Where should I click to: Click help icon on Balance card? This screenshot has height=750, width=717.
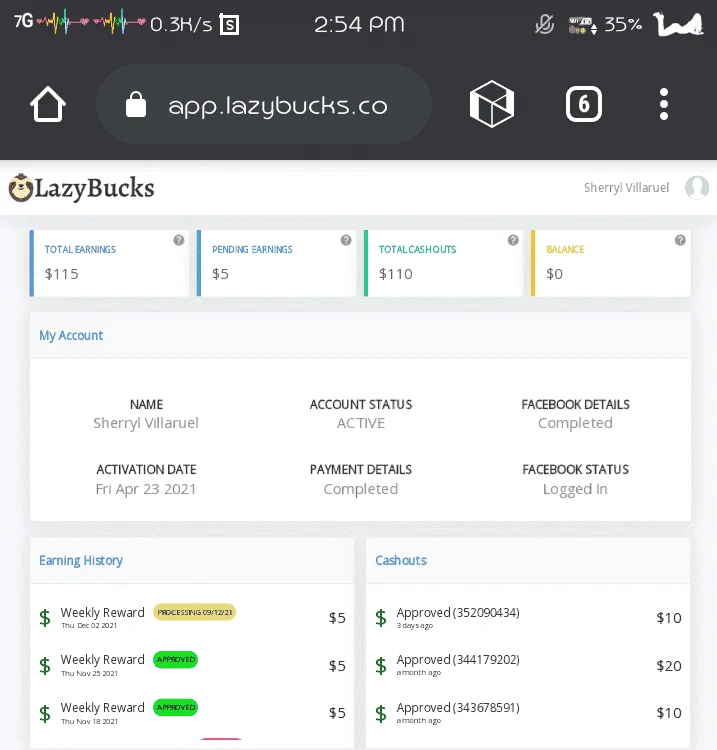click(x=680, y=240)
